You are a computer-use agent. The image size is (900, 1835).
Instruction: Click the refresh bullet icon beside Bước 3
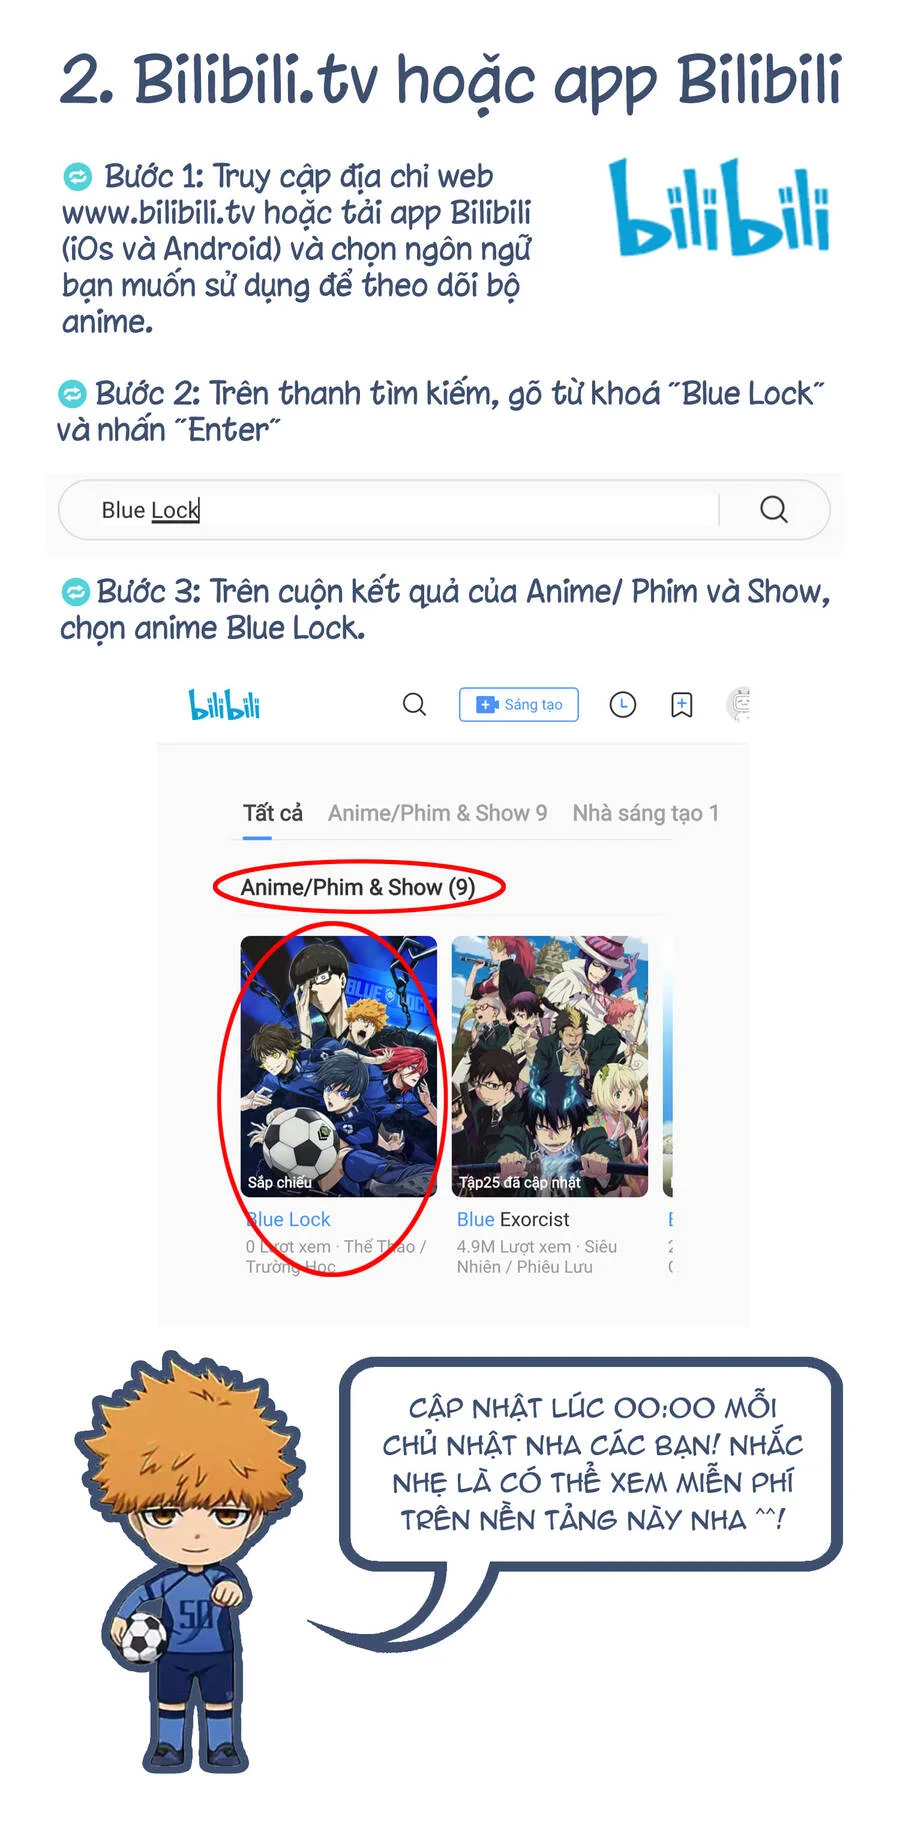click(x=76, y=592)
